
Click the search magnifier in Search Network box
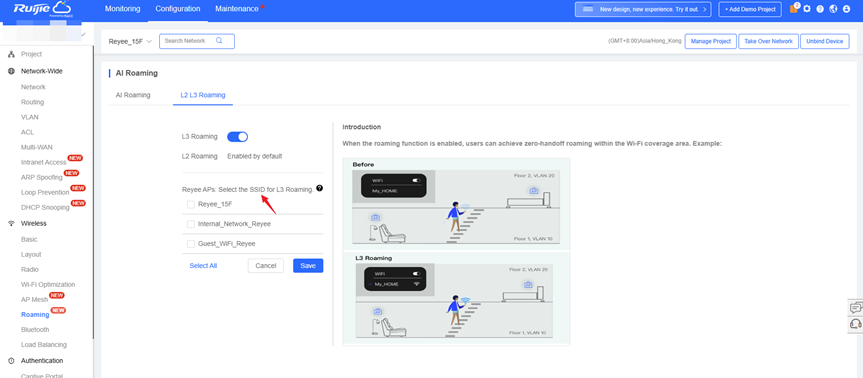[219, 41]
